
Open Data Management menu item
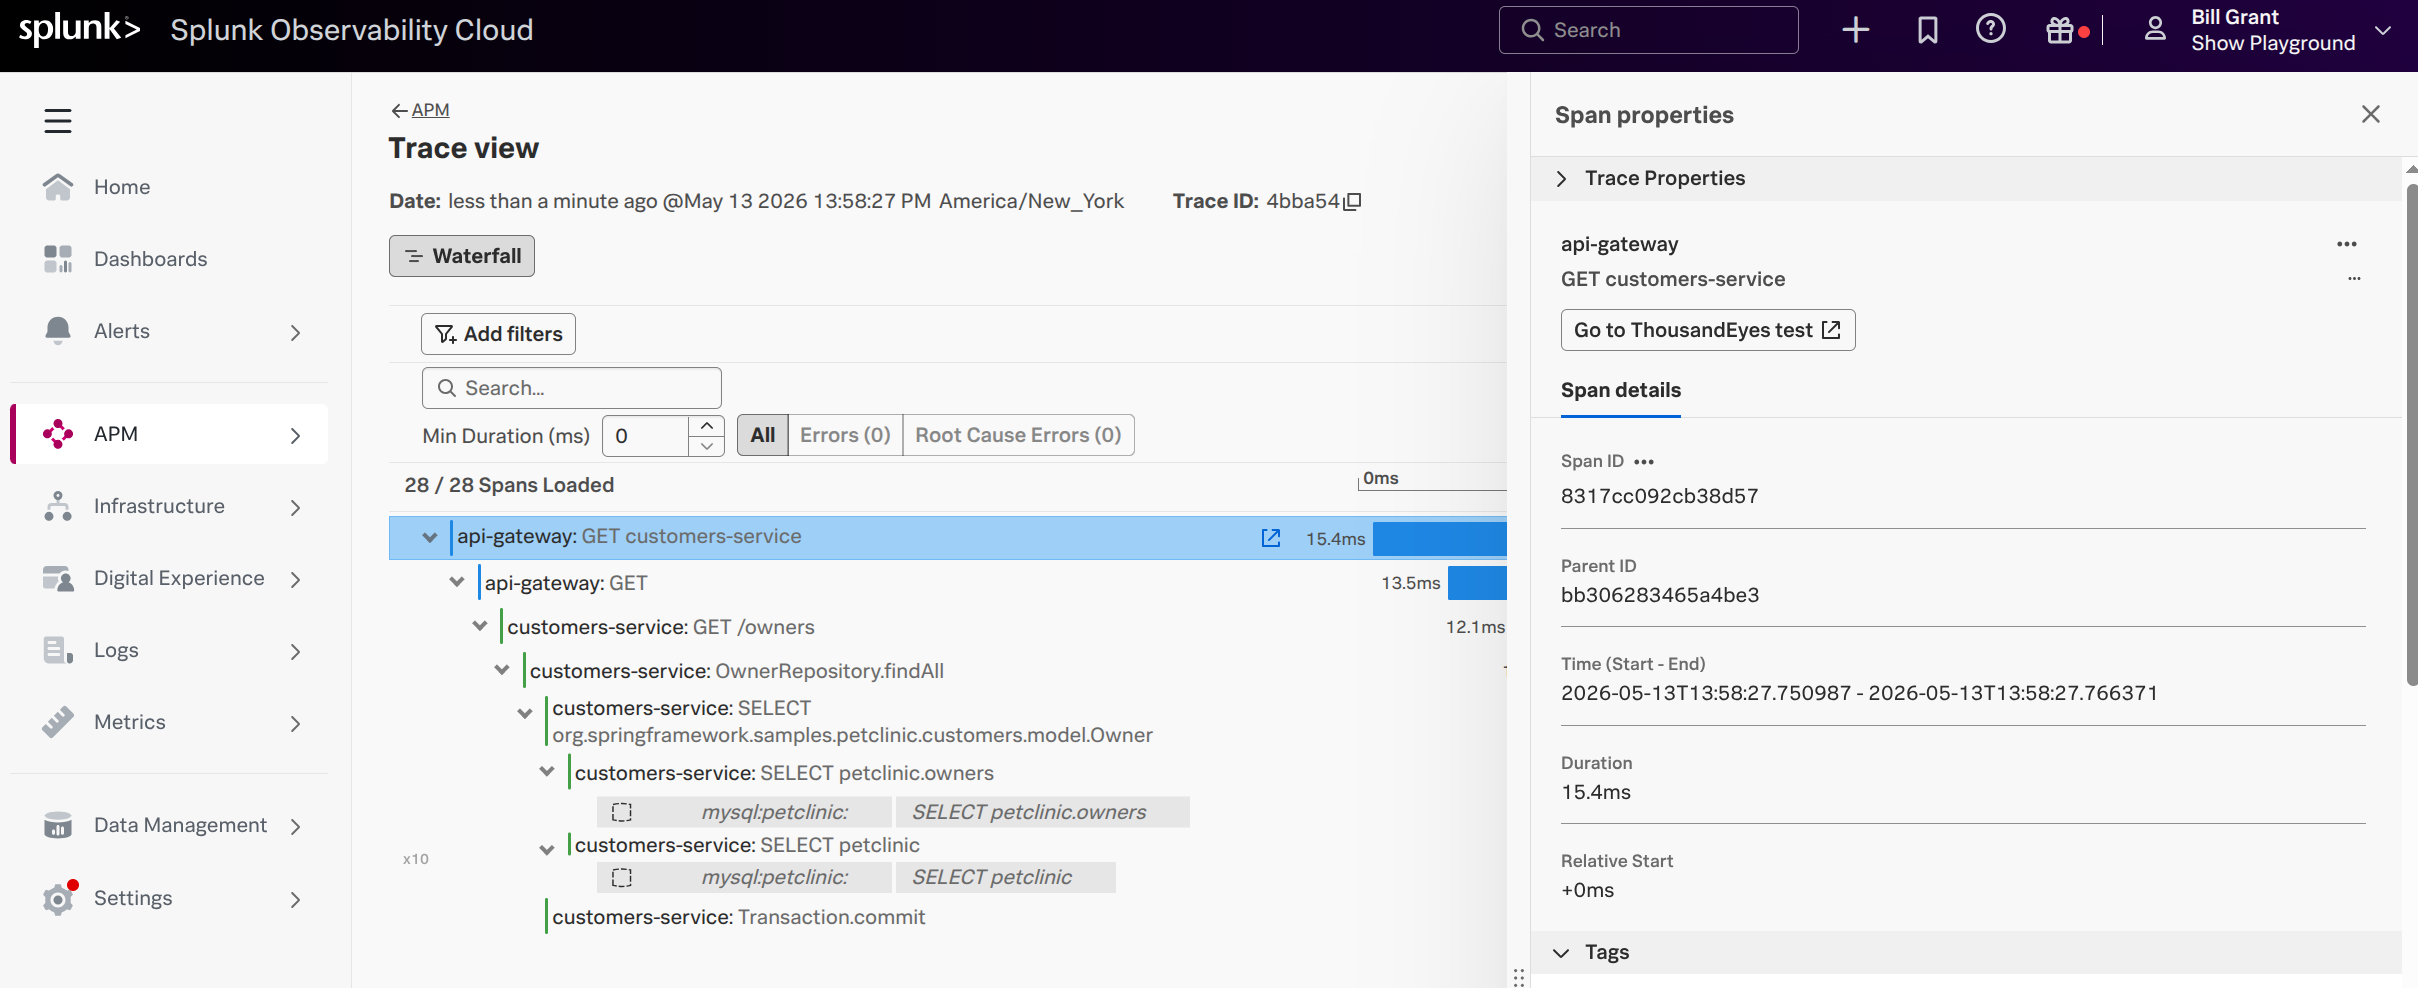tap(180, 825)
